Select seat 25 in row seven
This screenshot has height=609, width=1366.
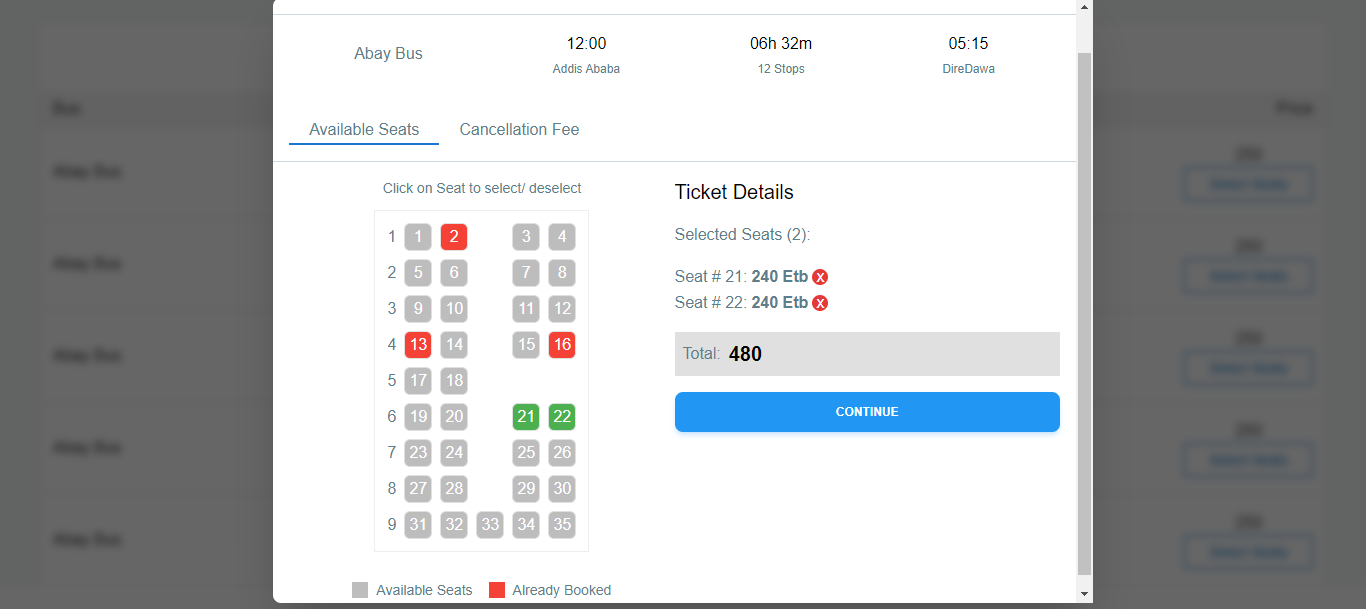(x=526, y=453)
